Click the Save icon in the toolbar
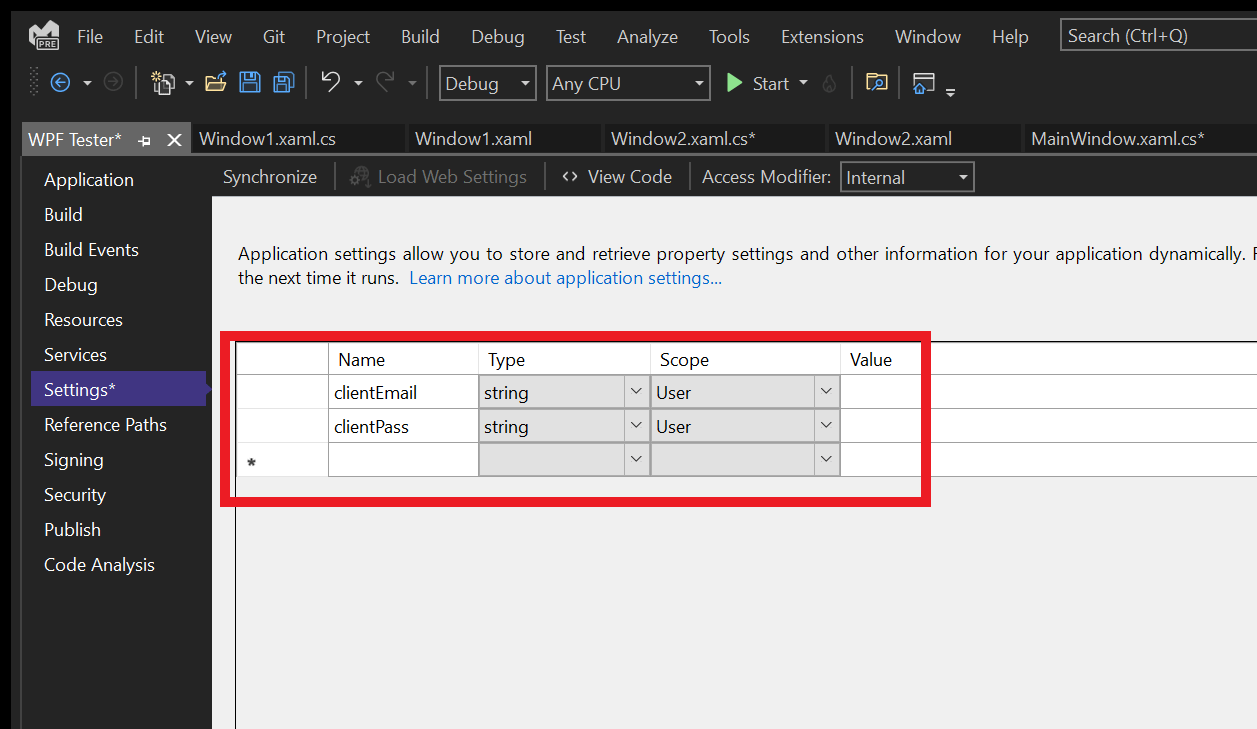Viewport: 1257px width, 729px height. [250, 83]
